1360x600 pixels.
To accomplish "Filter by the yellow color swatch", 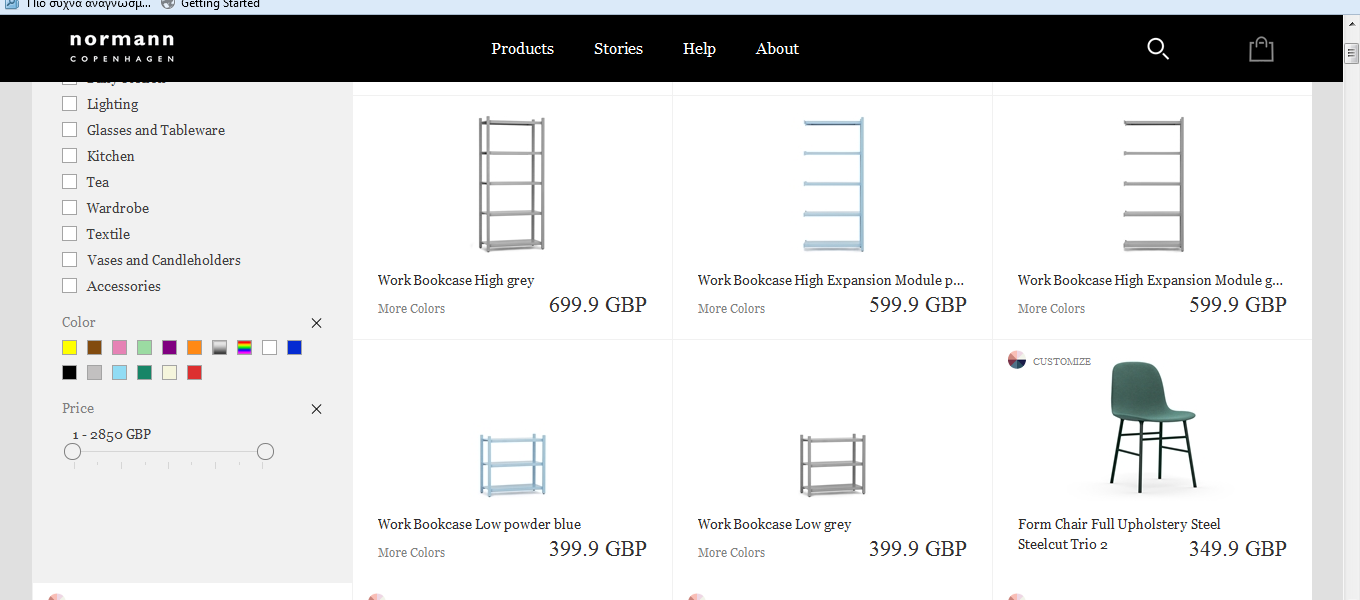I will coord(70,347).
